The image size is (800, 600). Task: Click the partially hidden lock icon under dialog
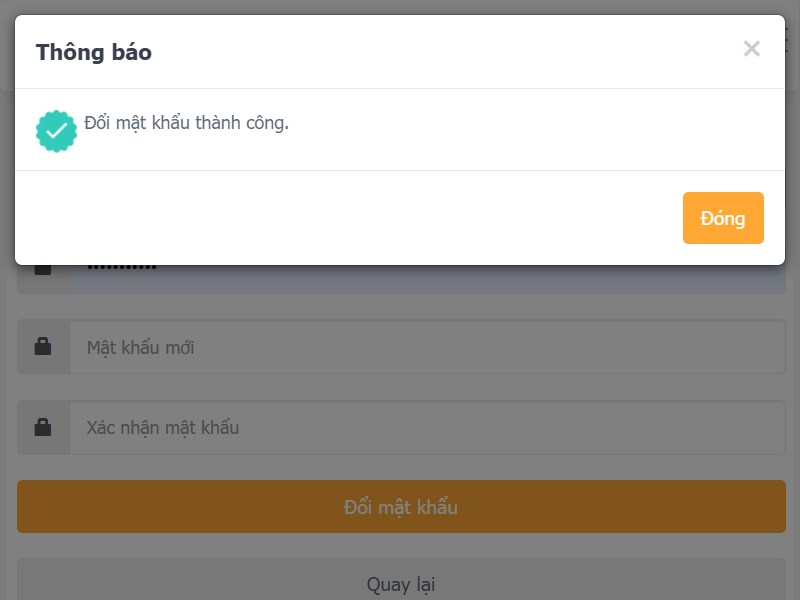point(43,270)
